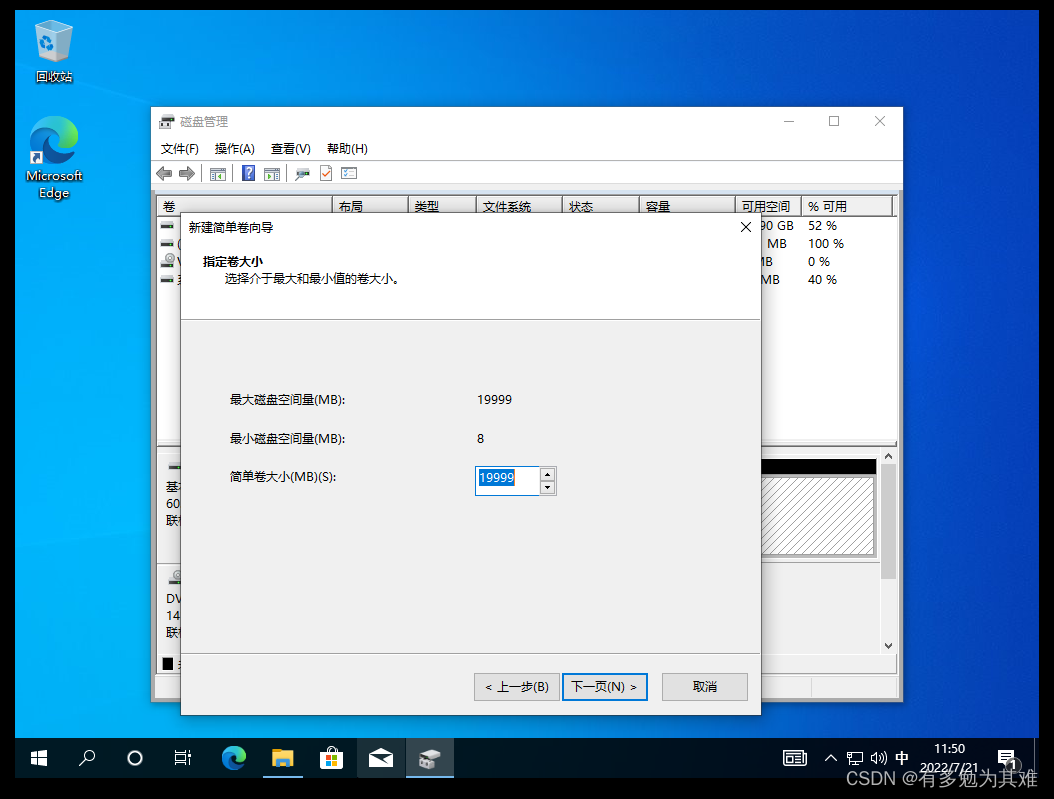Screen dimensions: 1054x799
Task: Open the Windows Start menu
Action: (x=39, y=758)
